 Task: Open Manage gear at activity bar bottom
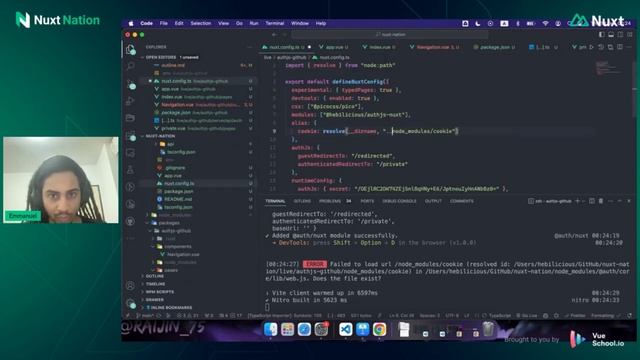[130, 303]
